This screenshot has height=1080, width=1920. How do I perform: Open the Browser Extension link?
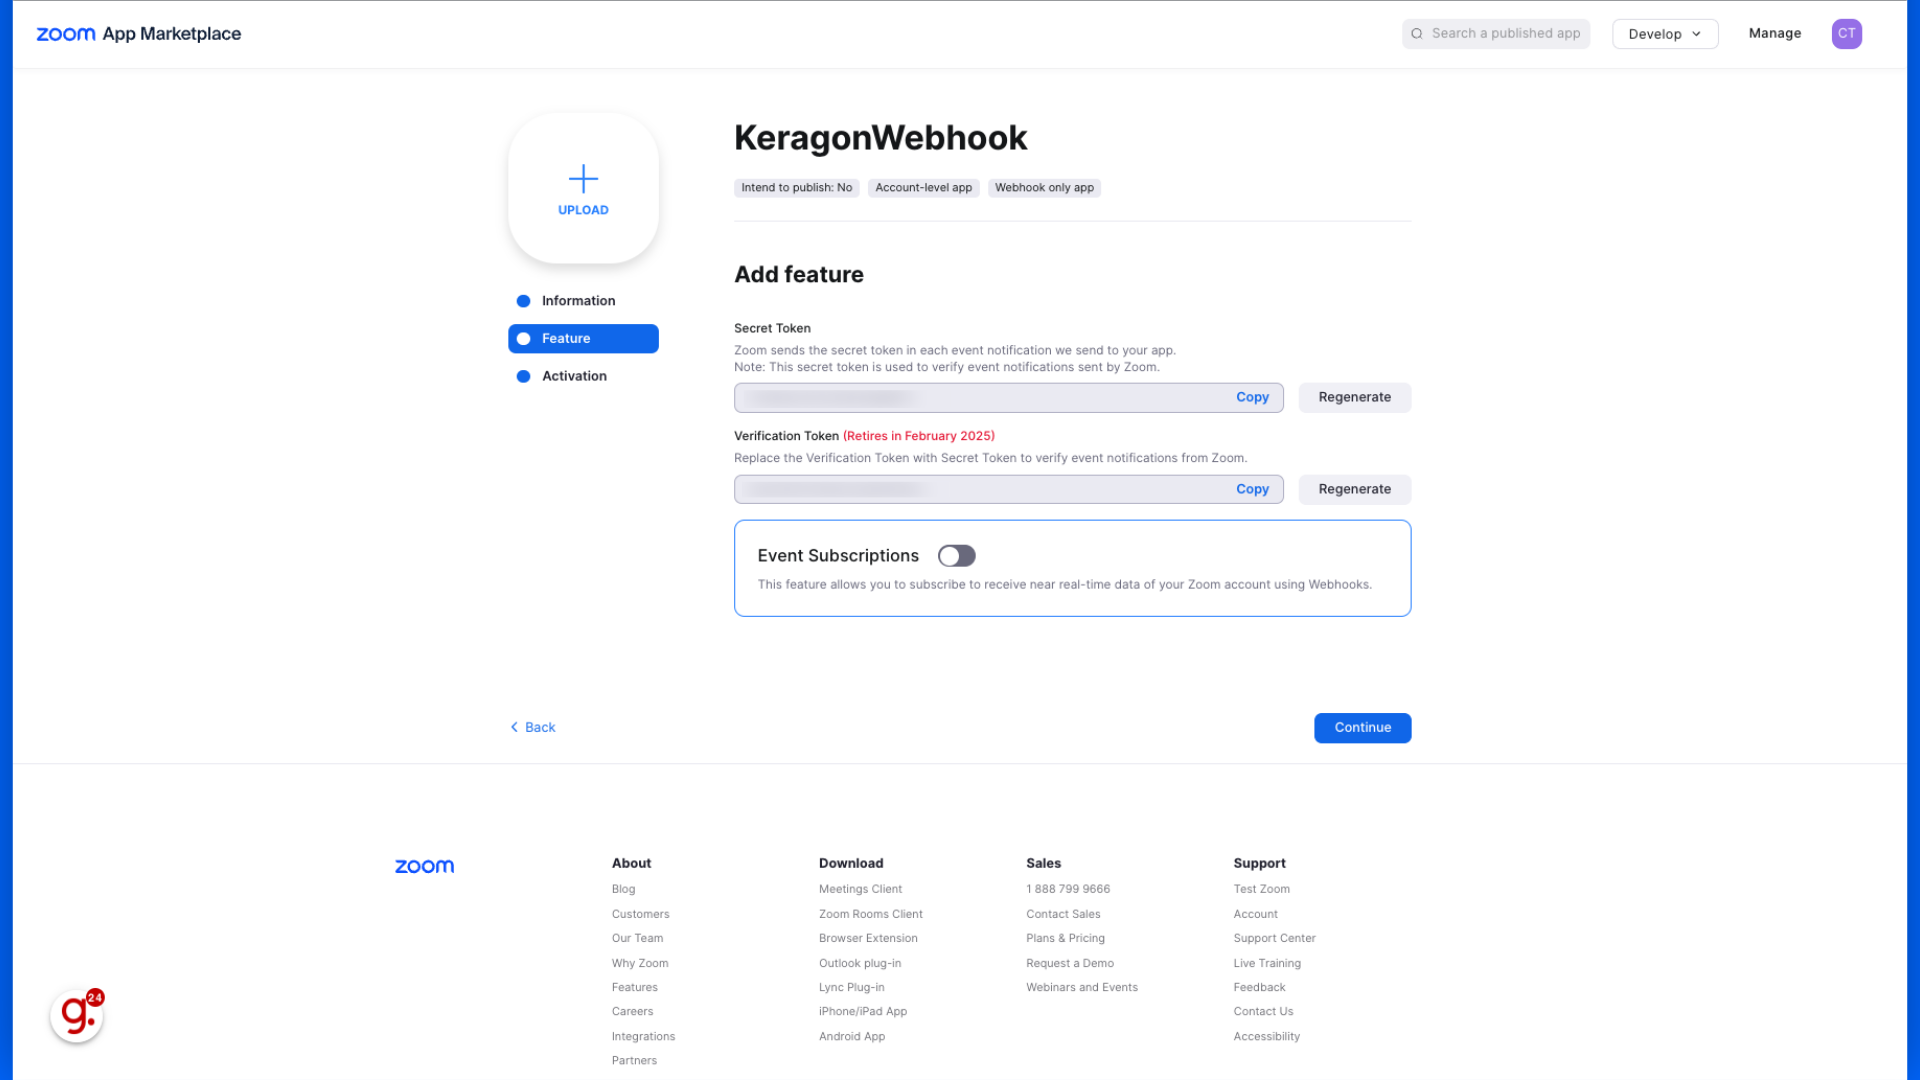click(x=868, y=938)
